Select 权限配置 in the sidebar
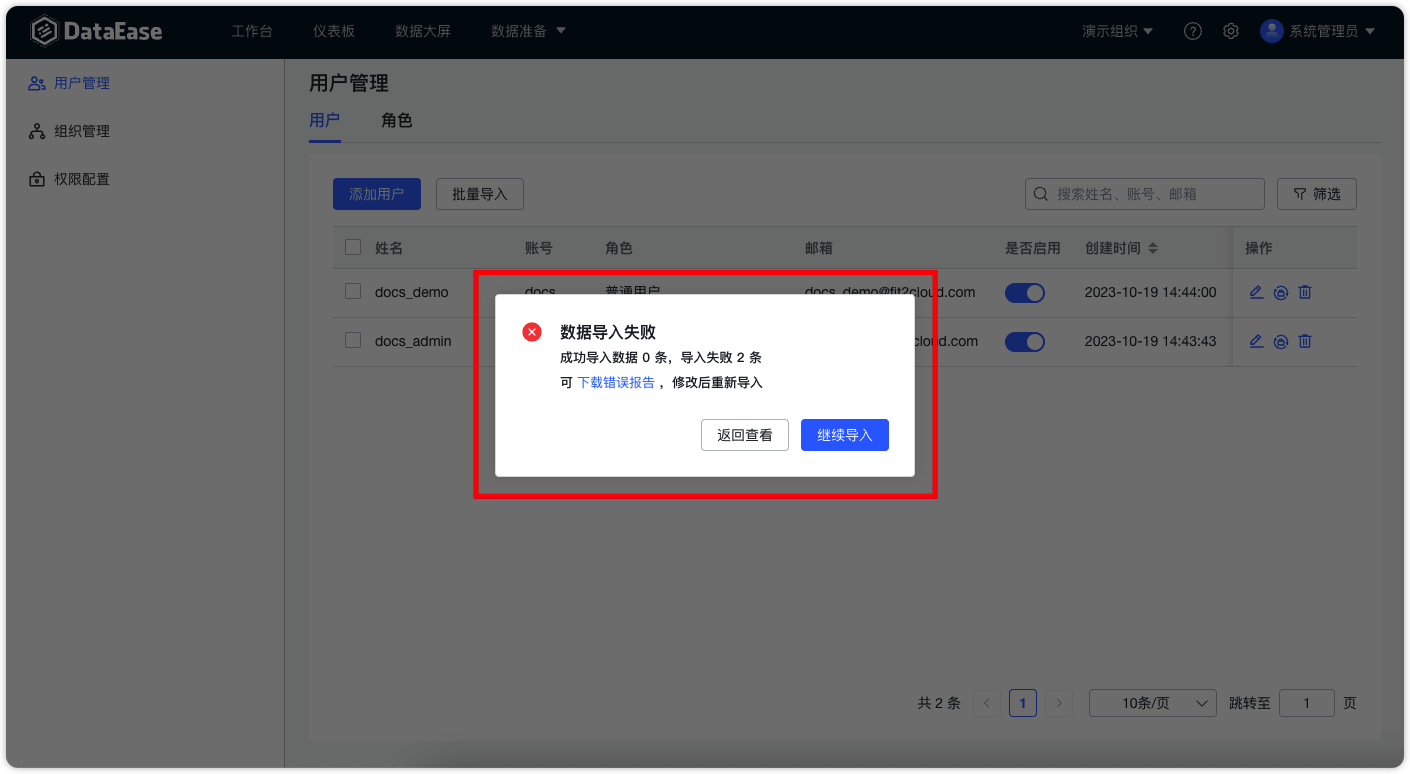Viewport: 1410px width, 774px height. [82, 179]
